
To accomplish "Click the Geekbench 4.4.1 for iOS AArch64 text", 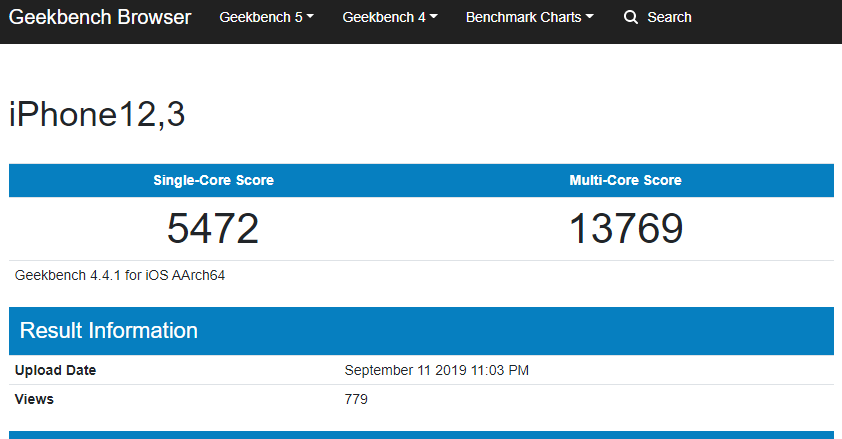I will [120, 275].
